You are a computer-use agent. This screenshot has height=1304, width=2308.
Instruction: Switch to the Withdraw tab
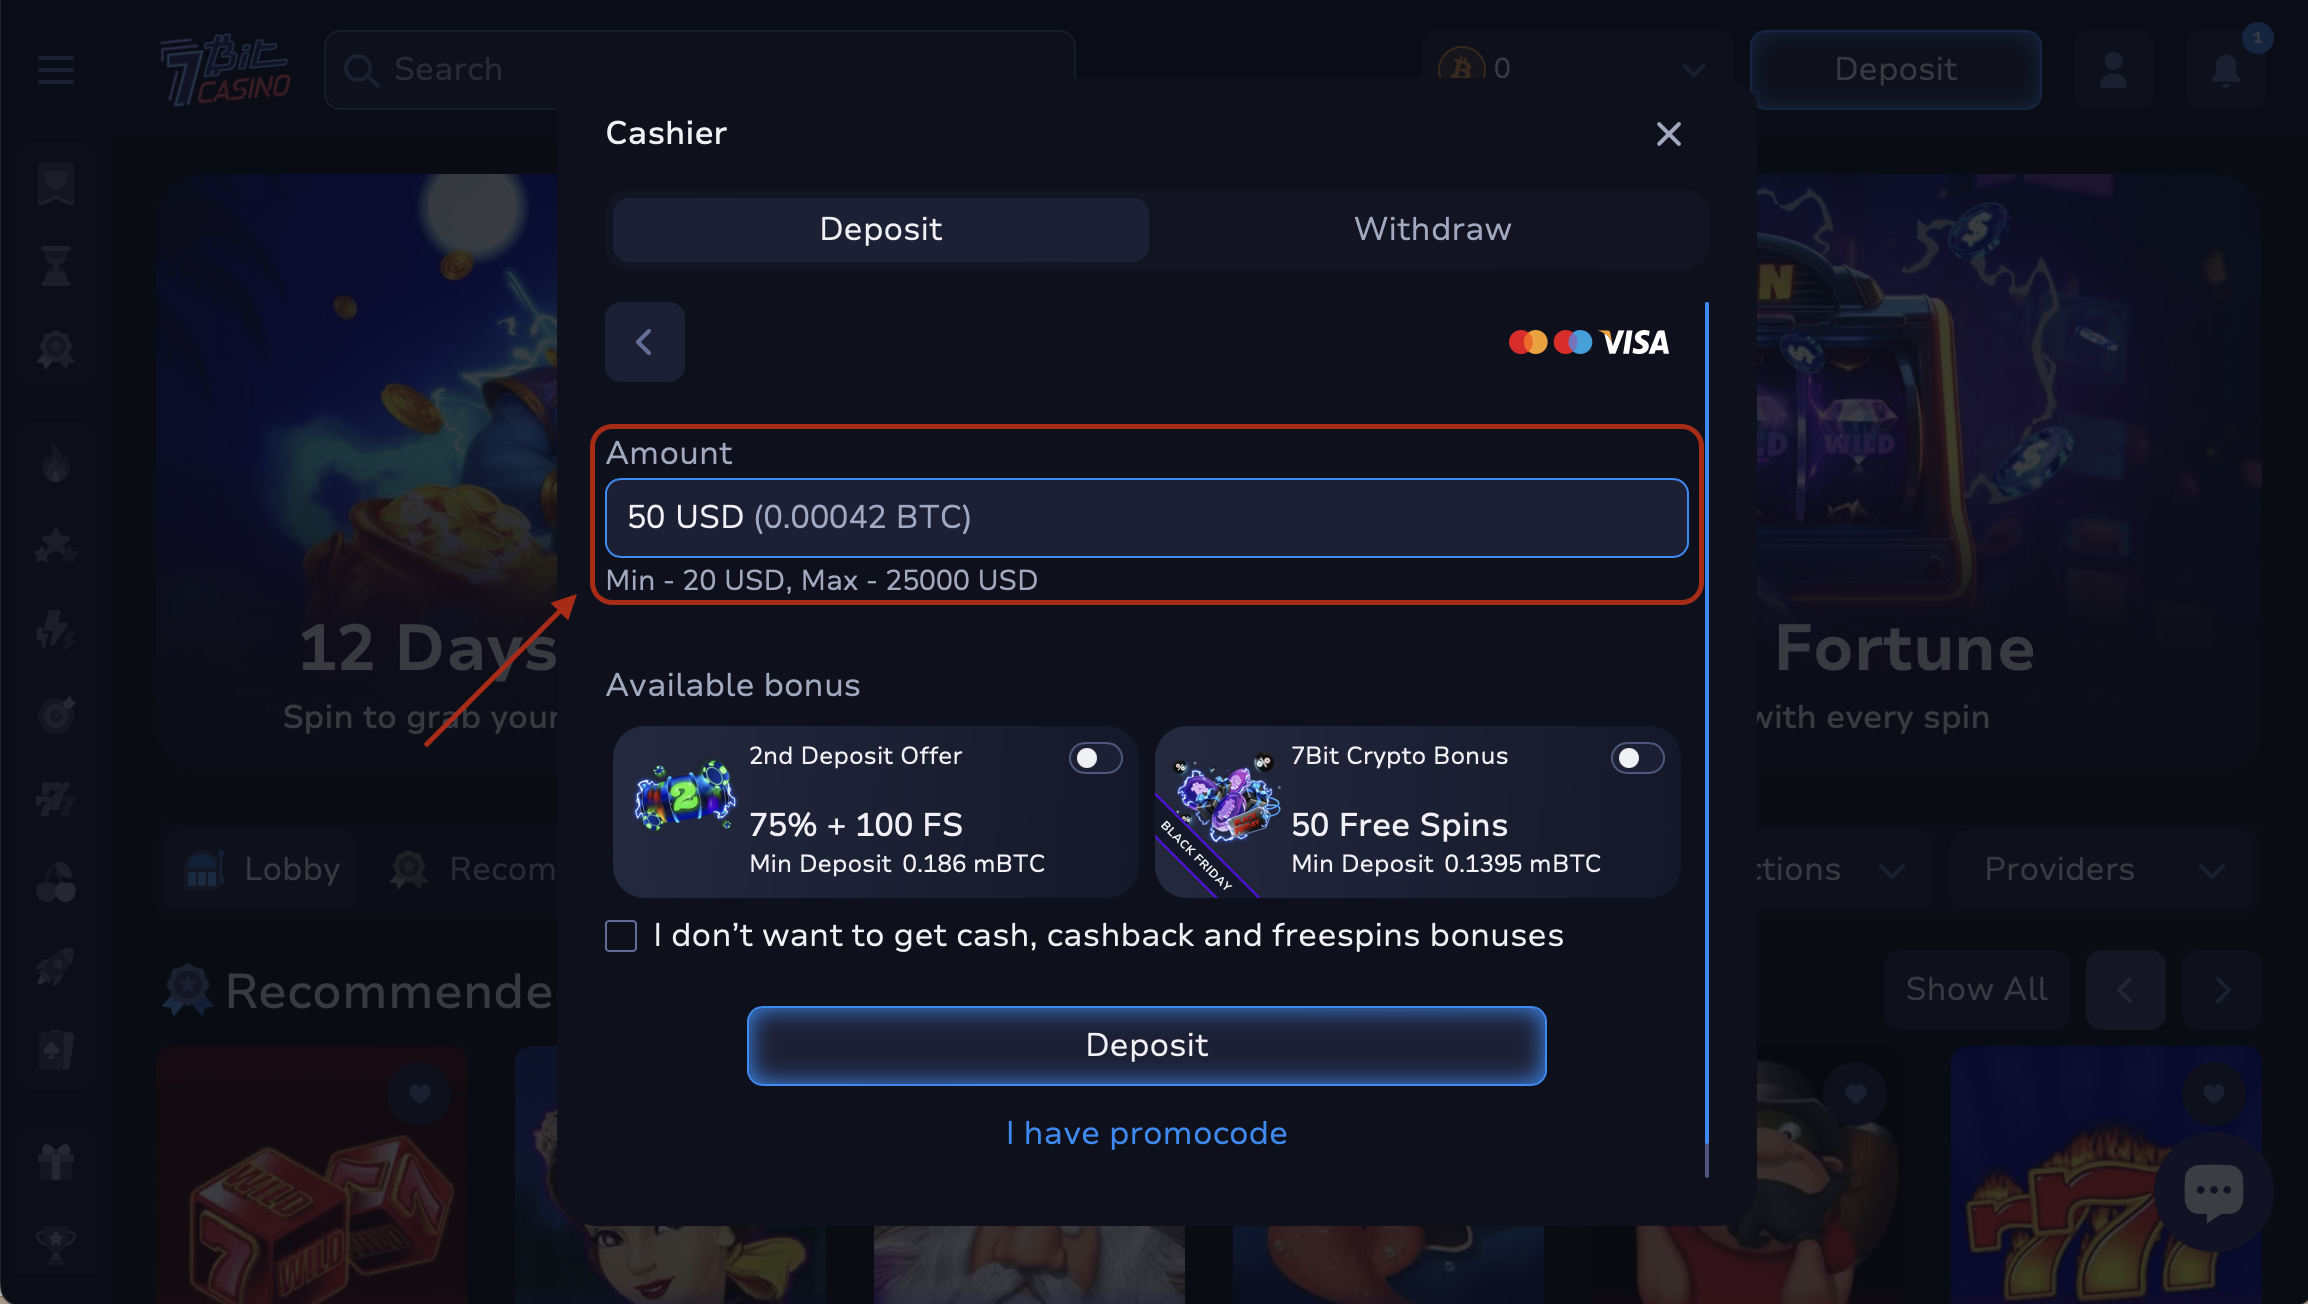(1432, 229)
